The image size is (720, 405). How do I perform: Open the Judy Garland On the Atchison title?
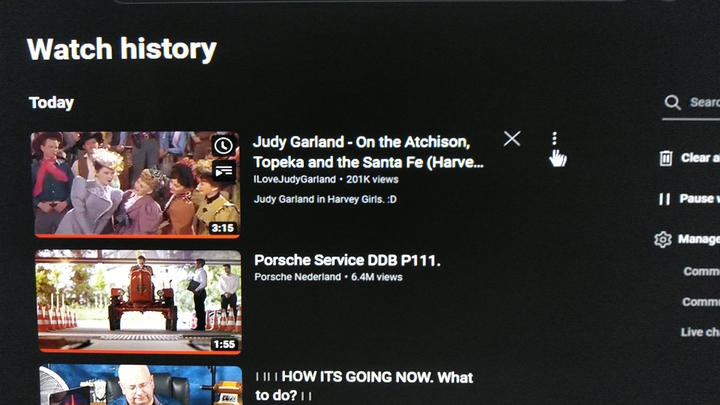click(x=368, y=152)
